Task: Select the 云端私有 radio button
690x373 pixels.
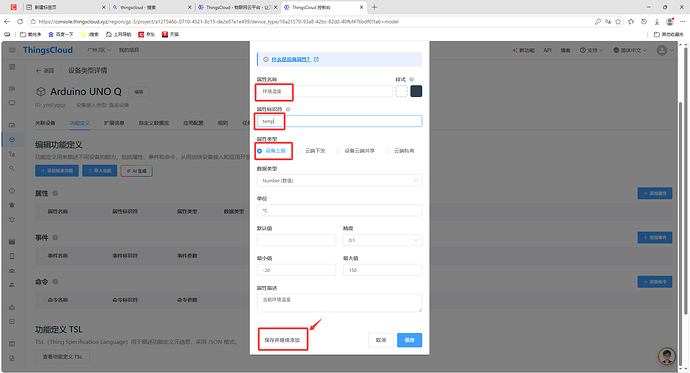Action: tap(388, 151)
